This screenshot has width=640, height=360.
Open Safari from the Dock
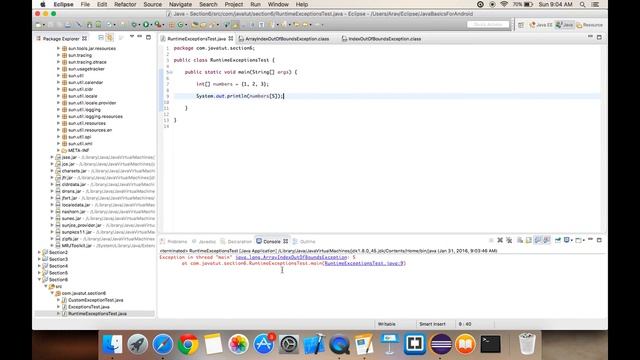(162, 344)
